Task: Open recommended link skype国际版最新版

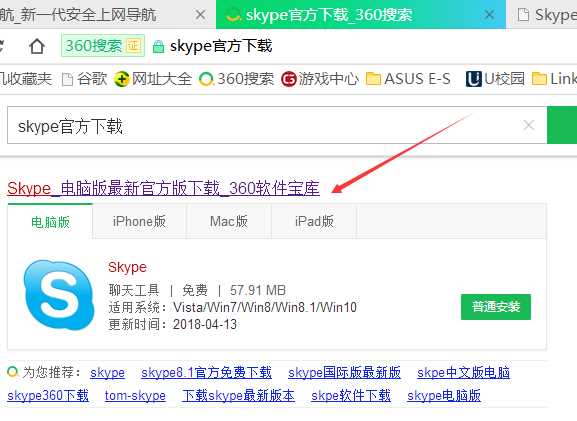Action: [344, 373]
